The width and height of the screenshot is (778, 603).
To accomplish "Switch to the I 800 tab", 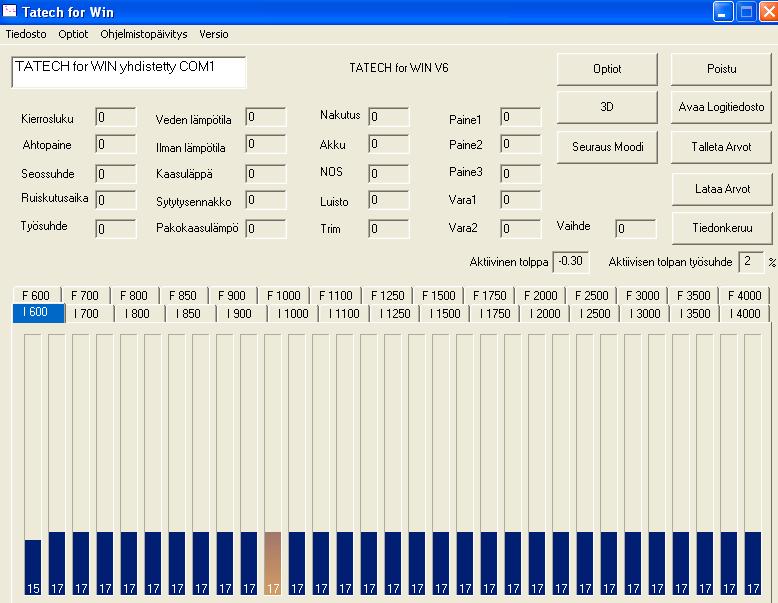I will coord(137,314).
